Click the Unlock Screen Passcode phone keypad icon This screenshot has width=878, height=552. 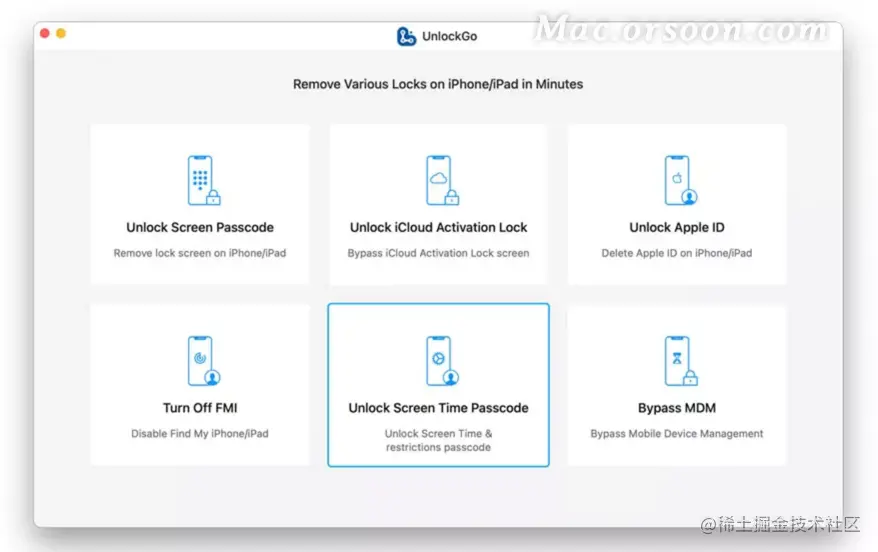[204, 180]
